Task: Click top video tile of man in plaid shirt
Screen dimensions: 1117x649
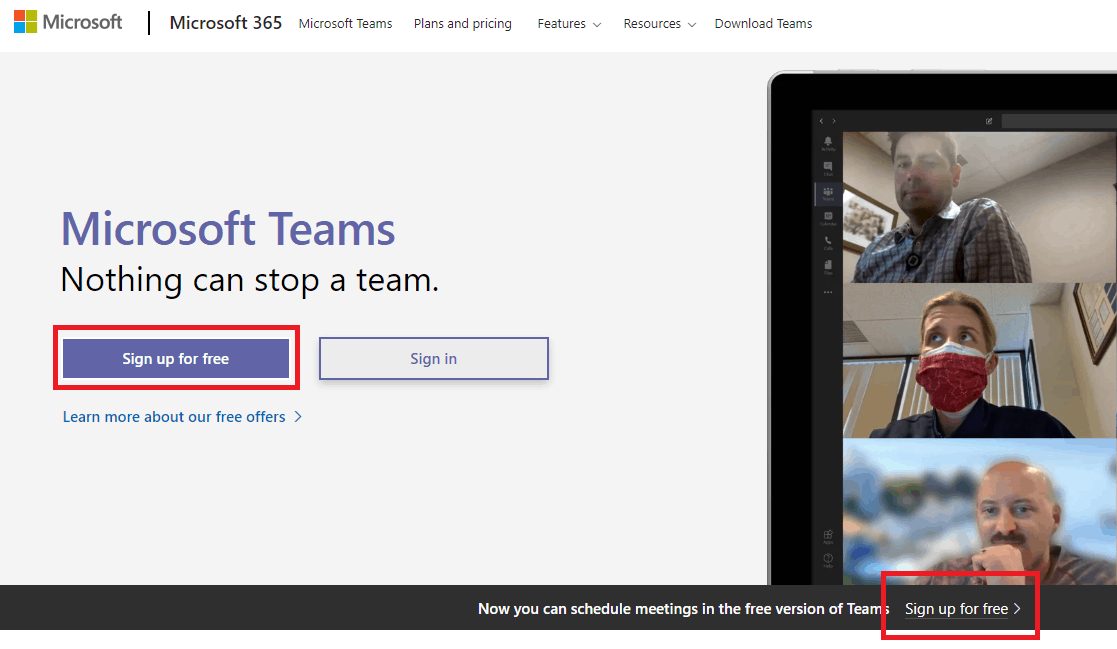Action: click(x=980, y=207)
